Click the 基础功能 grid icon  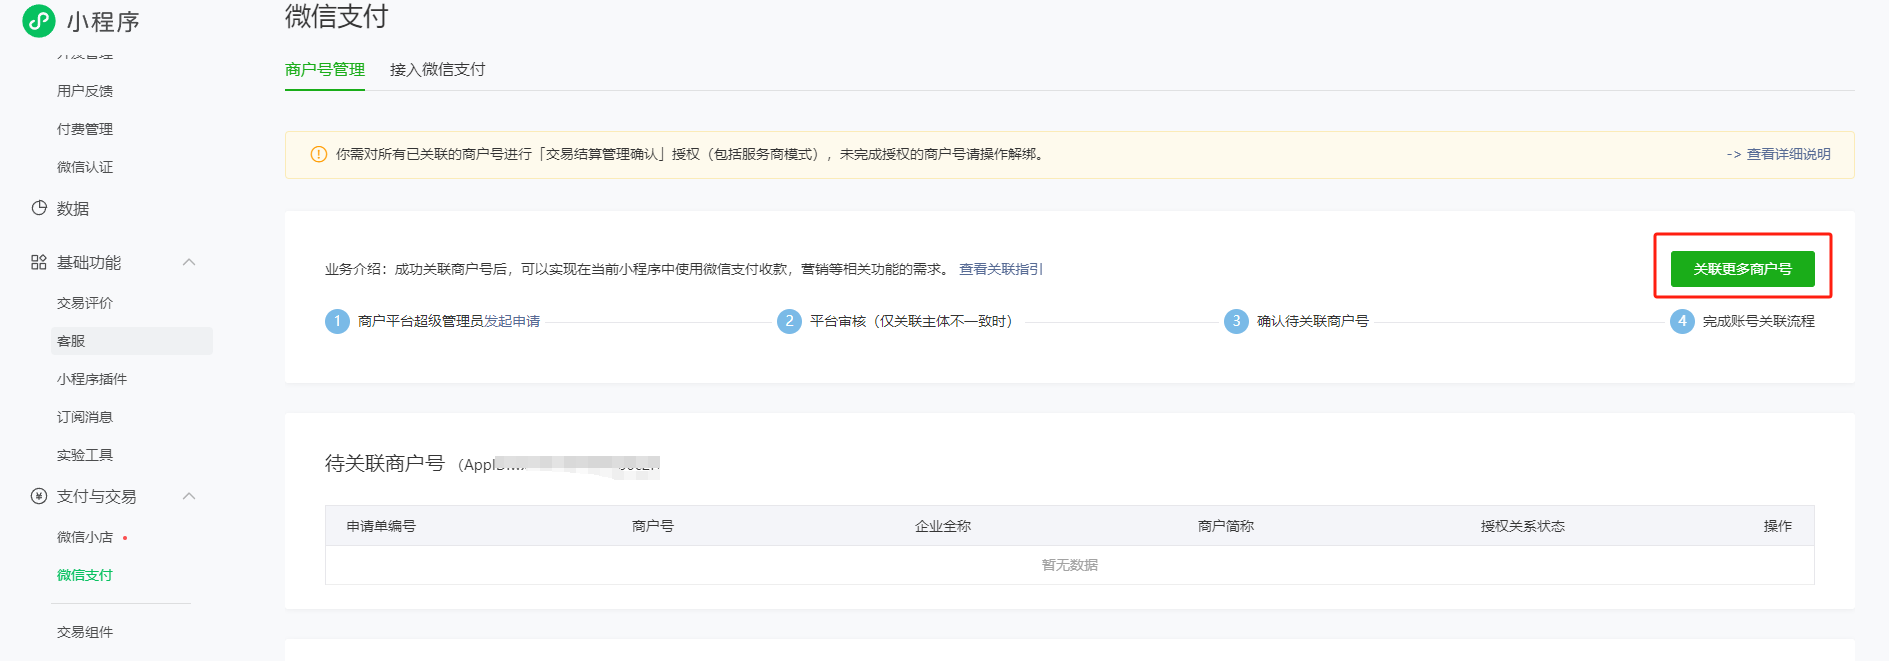point(39,262)
